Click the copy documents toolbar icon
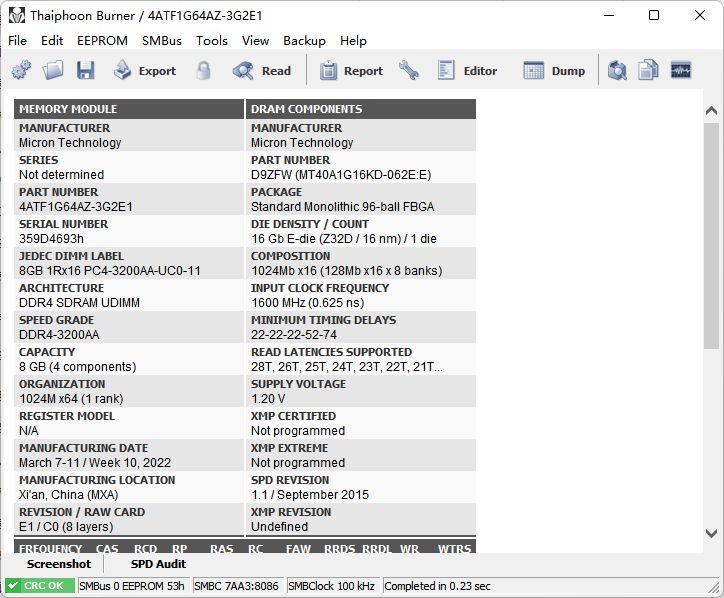The width and height of the screenshot is (724, 598). pos(648,71)
